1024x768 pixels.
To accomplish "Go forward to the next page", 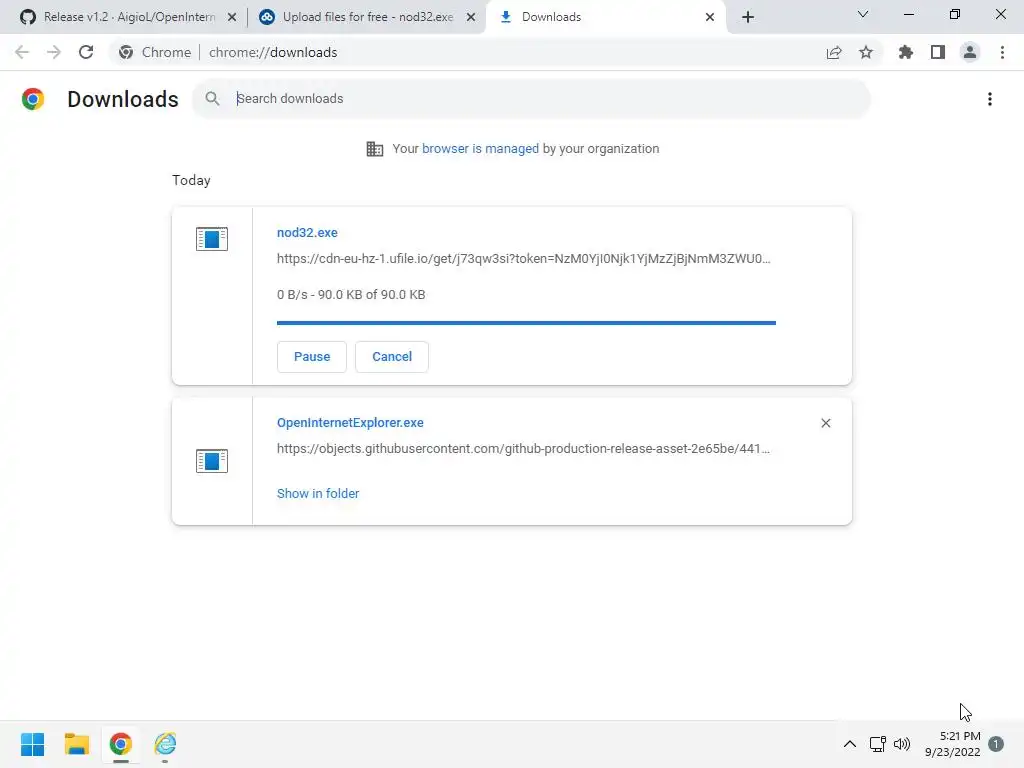I will [x=54, y=52].
